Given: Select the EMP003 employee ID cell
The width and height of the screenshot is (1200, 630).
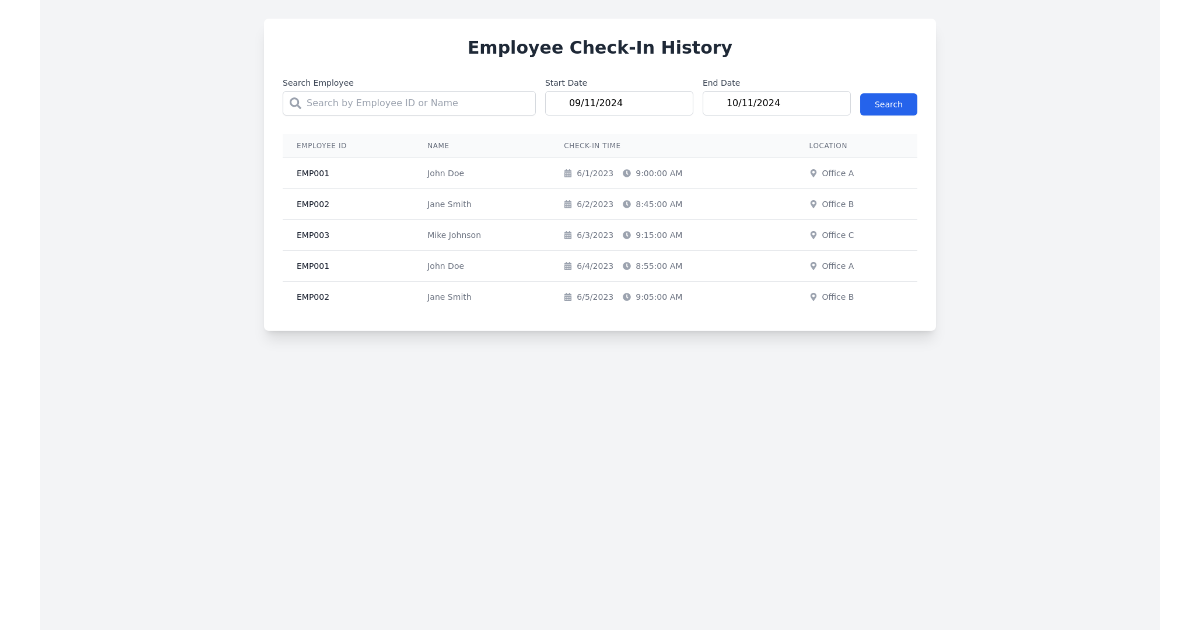Looking at the screenshot, I should pyautogui.click(x=312, y=234).
